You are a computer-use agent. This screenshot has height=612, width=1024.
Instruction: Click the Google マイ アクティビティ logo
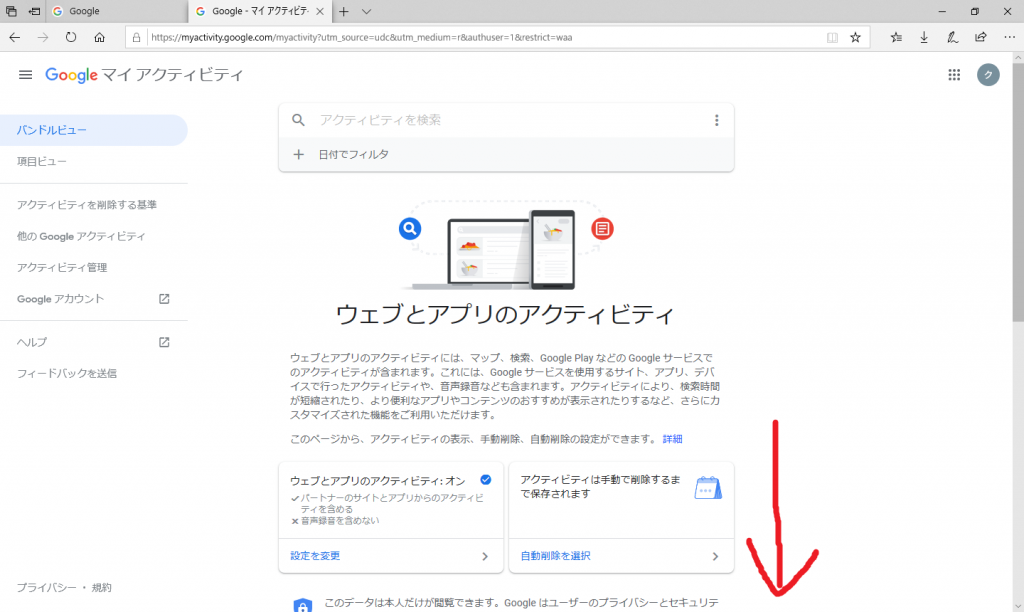pyautogui.click(x=144, y=75)
